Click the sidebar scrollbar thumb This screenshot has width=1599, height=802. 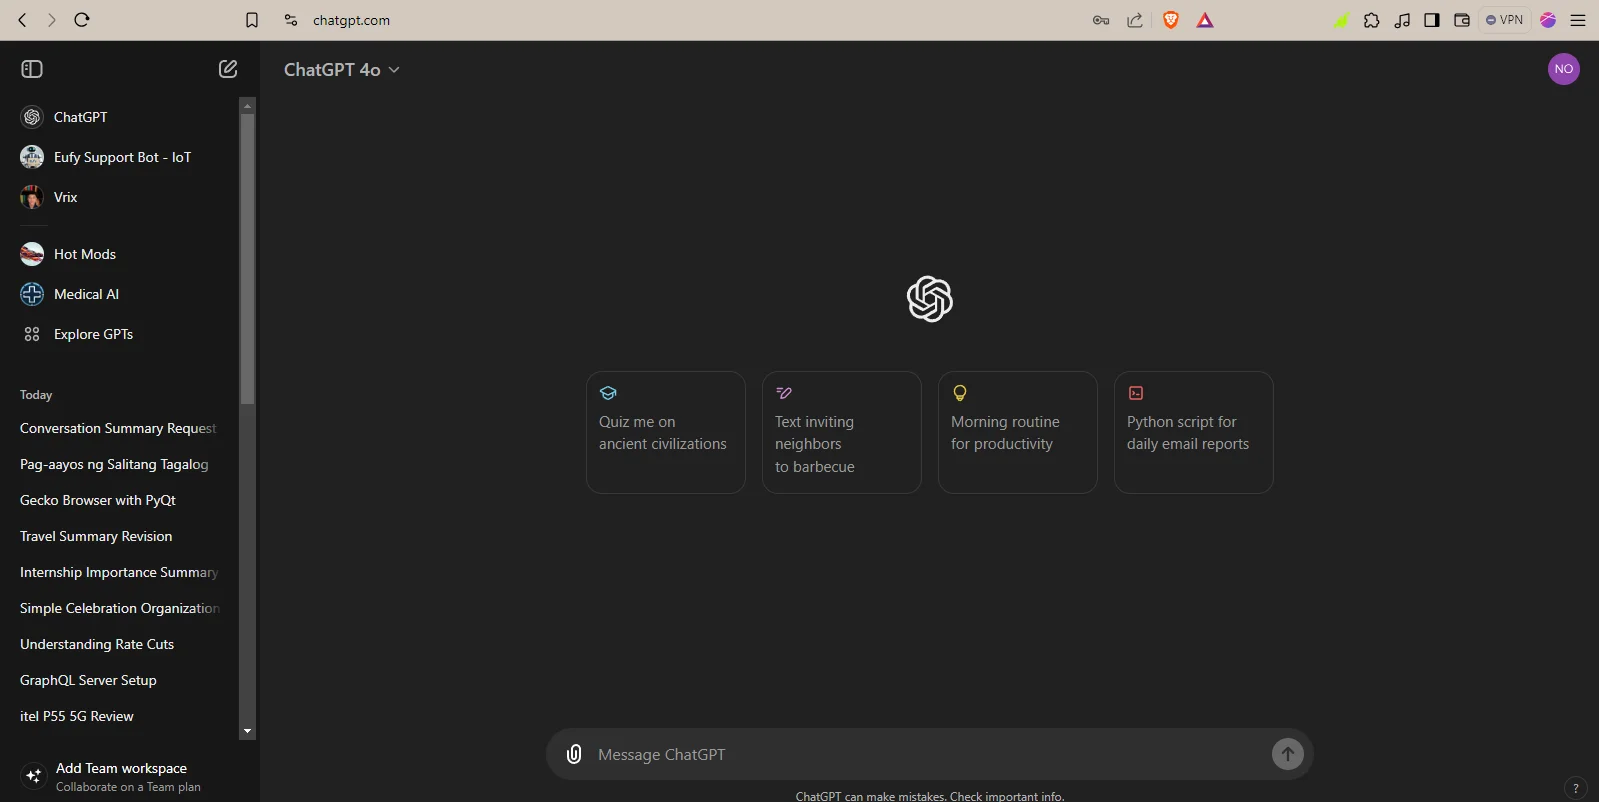pos(247,259)
